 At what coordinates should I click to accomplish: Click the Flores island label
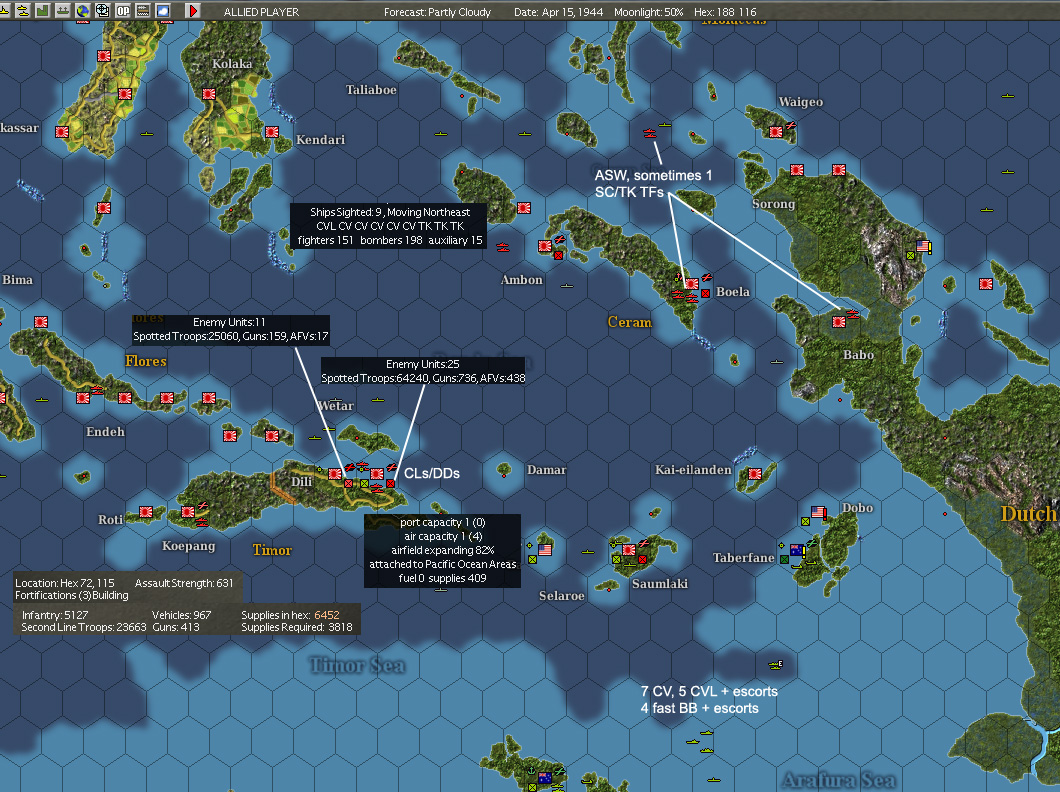click(x=145, y=361)
